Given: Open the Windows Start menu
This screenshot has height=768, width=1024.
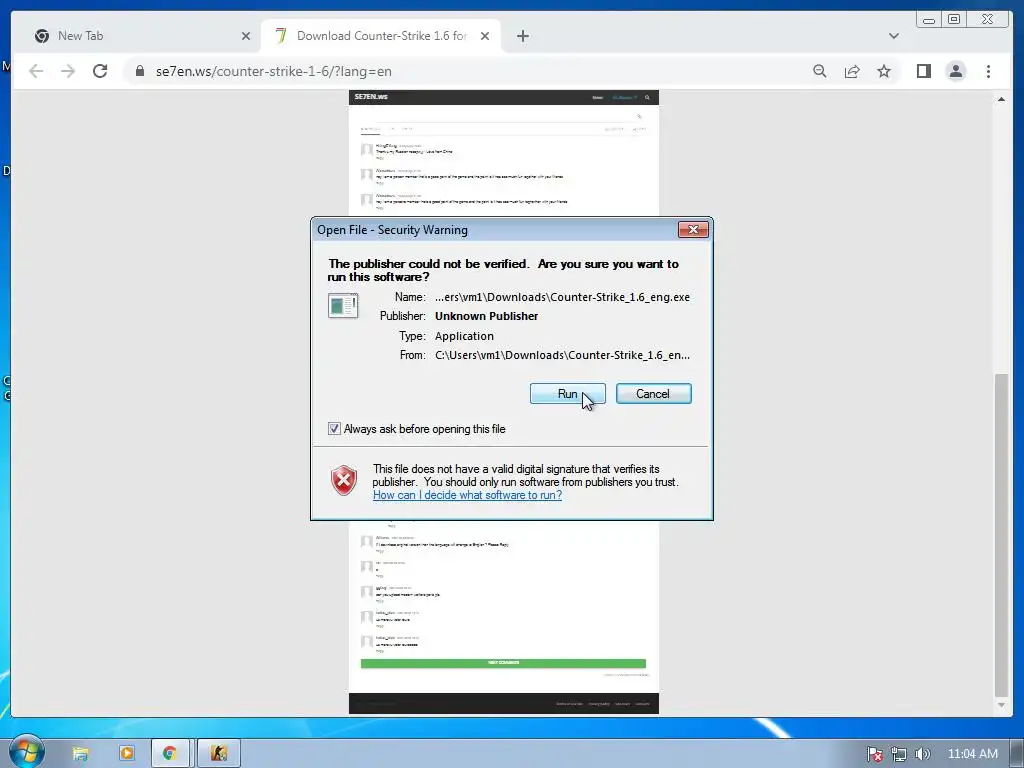Looking at the screenshot, I should 26,752.
